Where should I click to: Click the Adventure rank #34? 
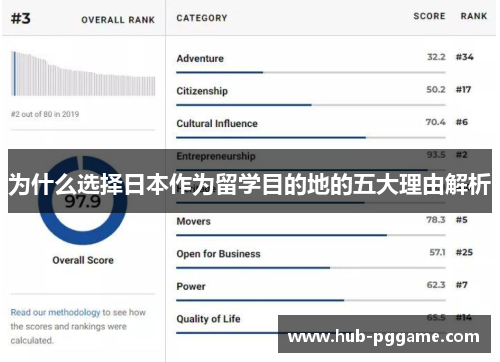coord(465,57)
